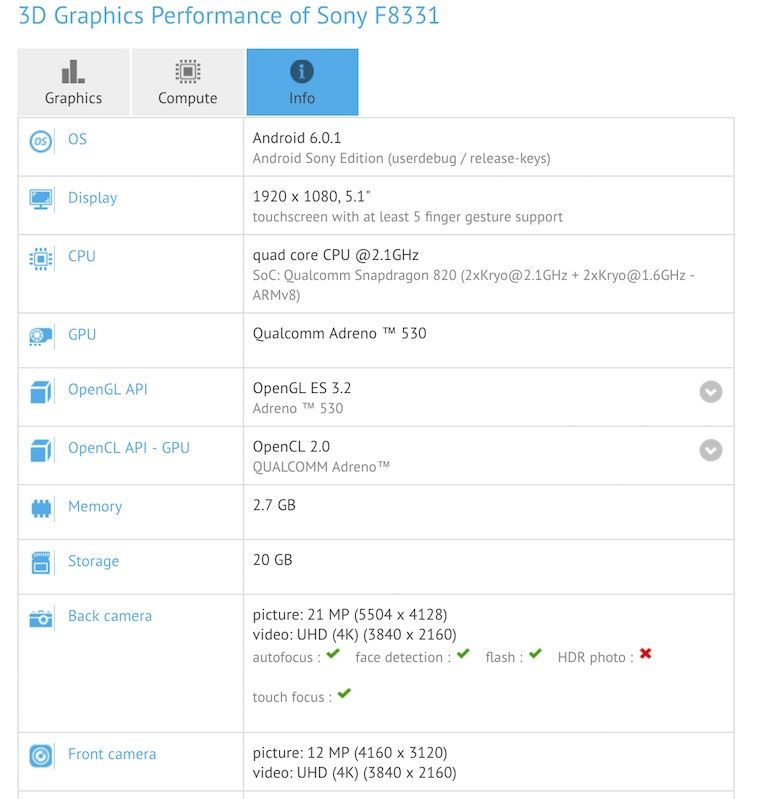Open the Graphics tab
This screenshot has width=782, height=799.
pos(73,82)
